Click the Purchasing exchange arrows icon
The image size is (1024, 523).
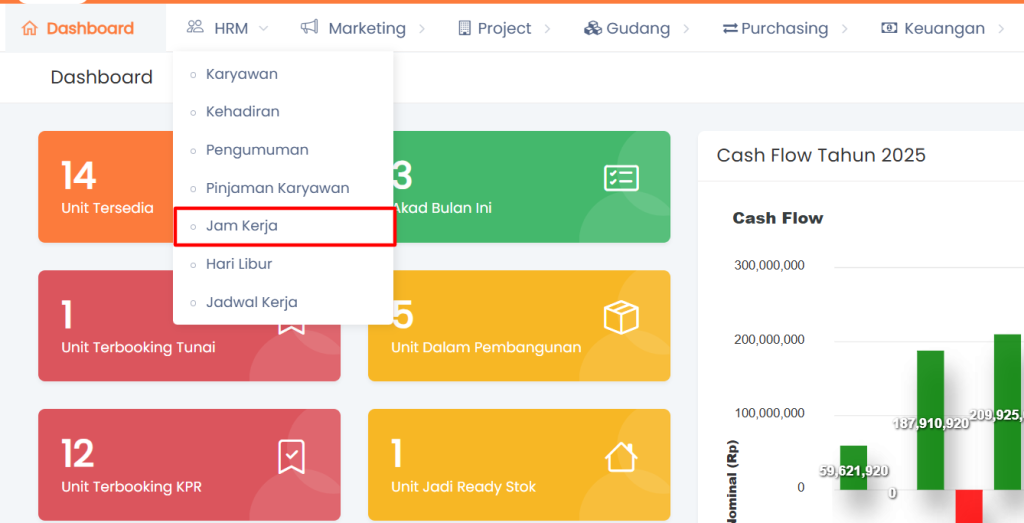coord(730,28)
